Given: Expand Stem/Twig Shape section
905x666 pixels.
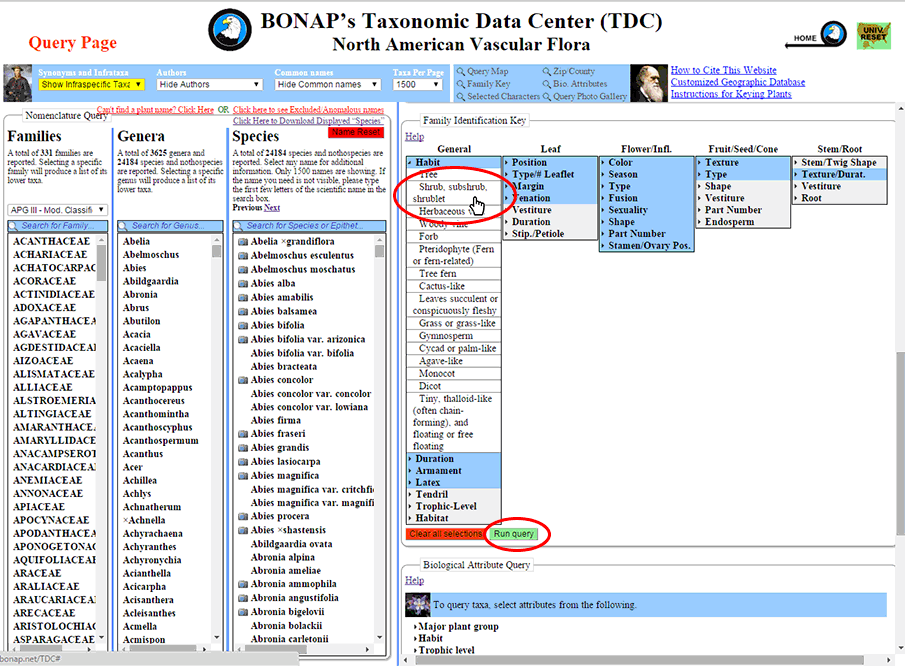Looking at the screenshot, I should [839, 163].
